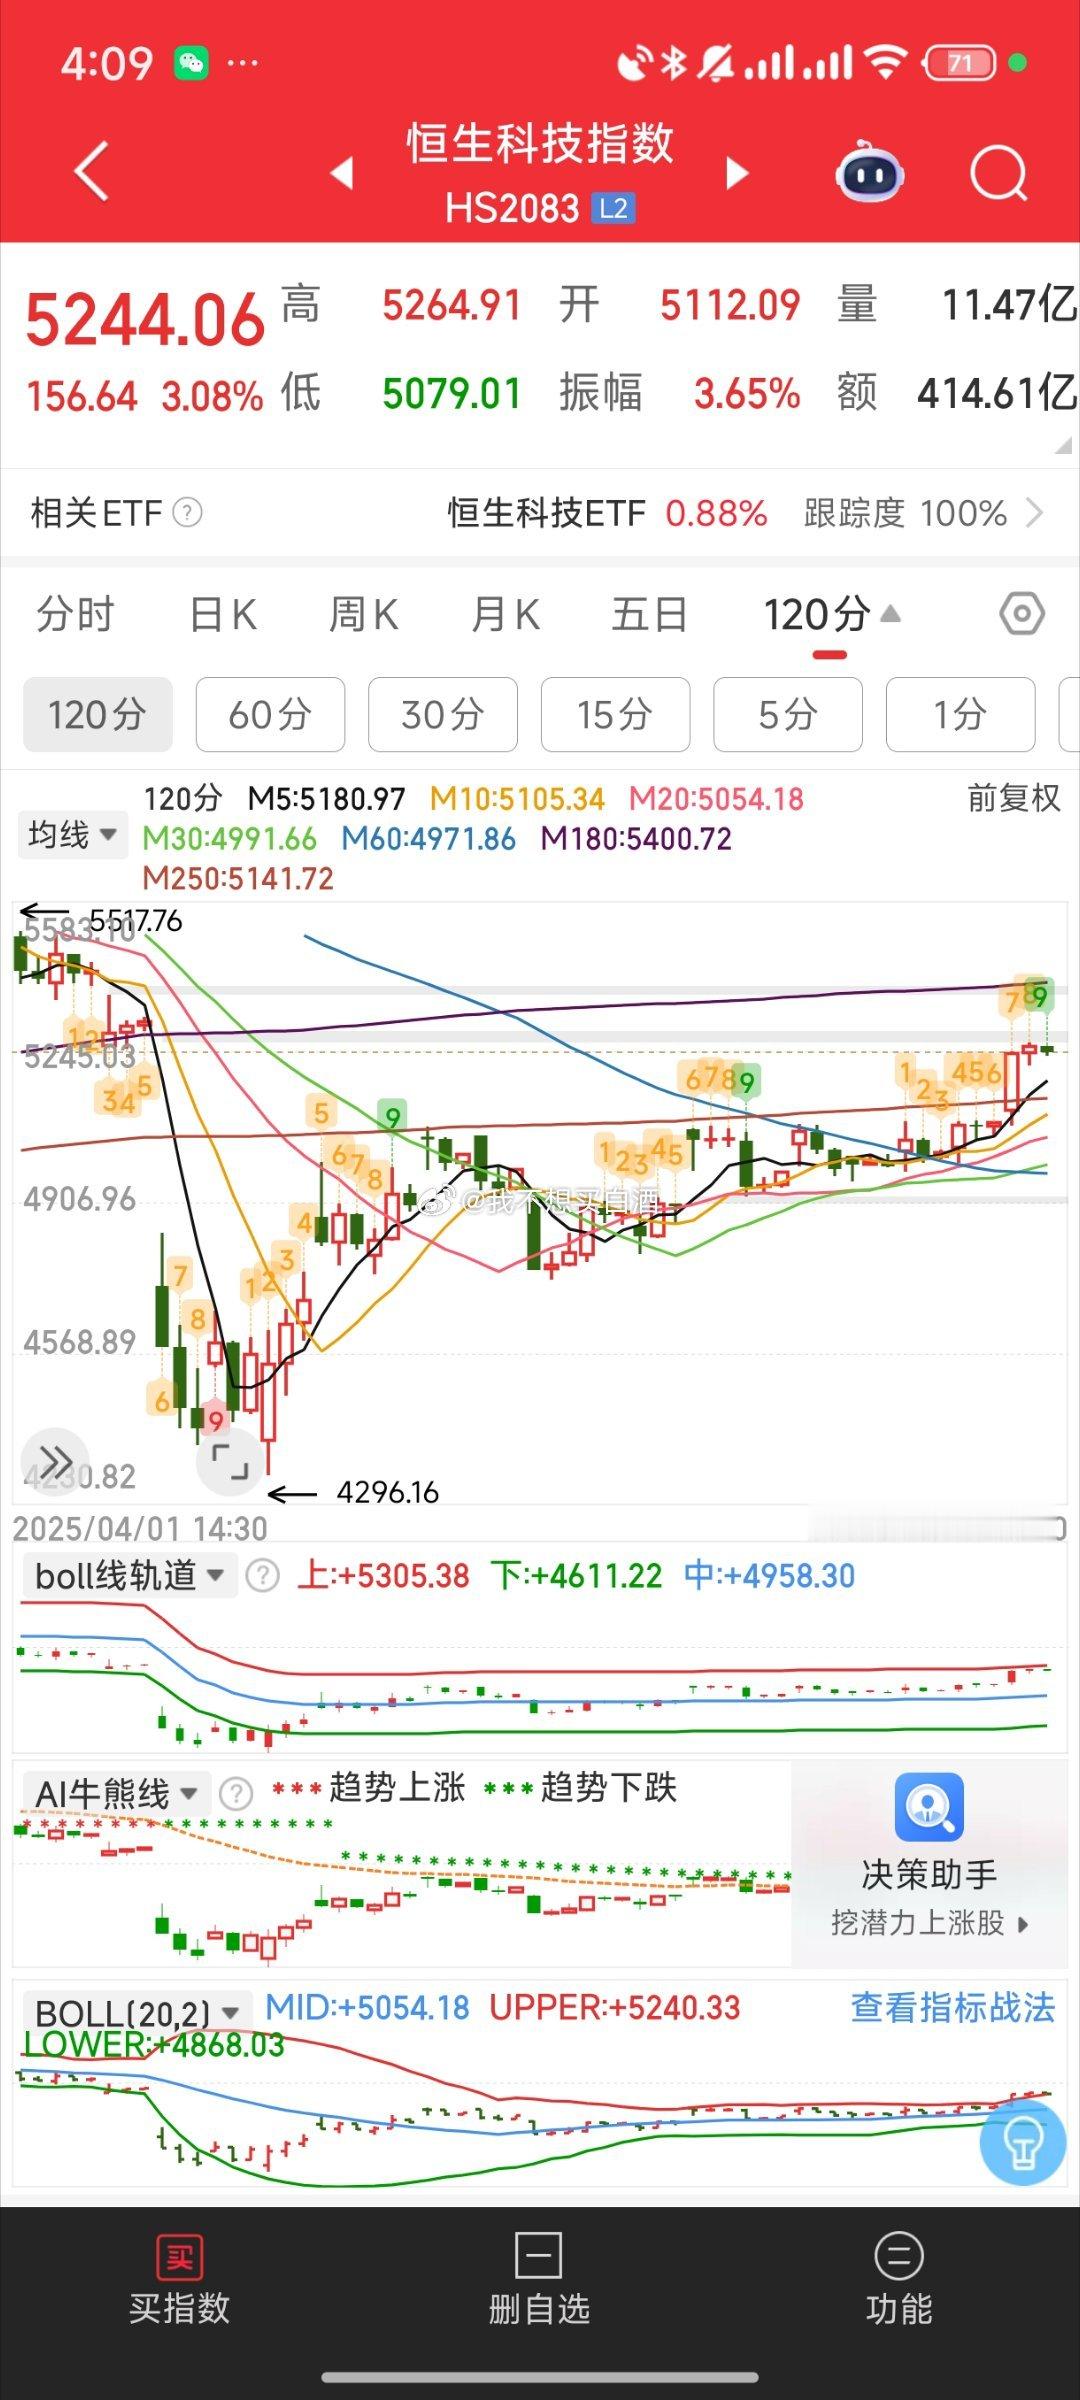Open chart settings hexagon icon
Screen dimensions: 1080x2400
(x=1022, y=613)
